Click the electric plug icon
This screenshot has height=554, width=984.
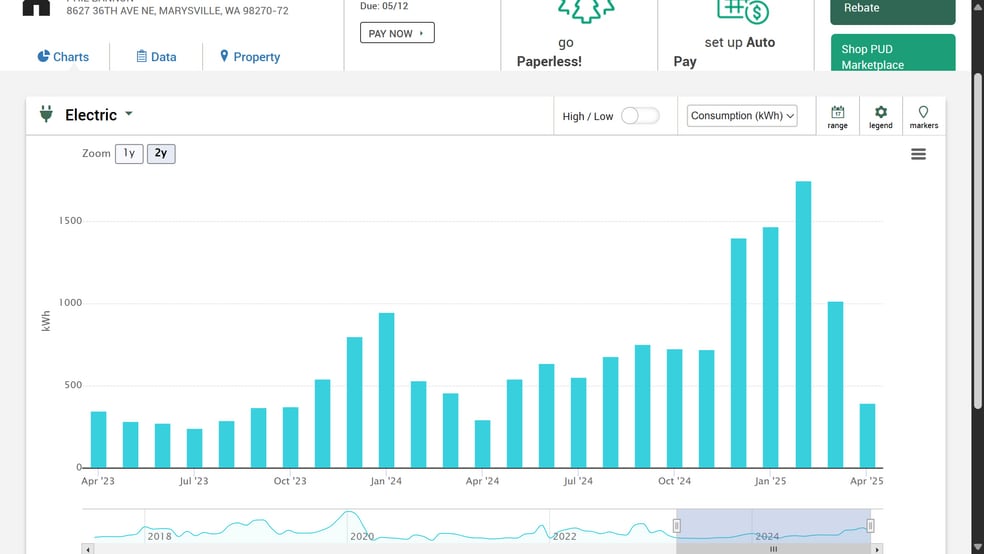point(46,115)
